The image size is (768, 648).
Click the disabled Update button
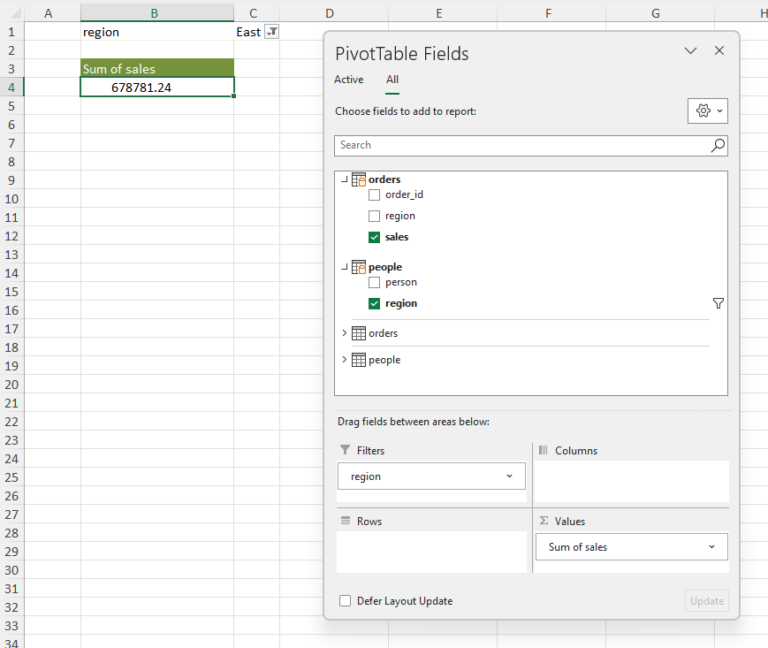point(706,601)
